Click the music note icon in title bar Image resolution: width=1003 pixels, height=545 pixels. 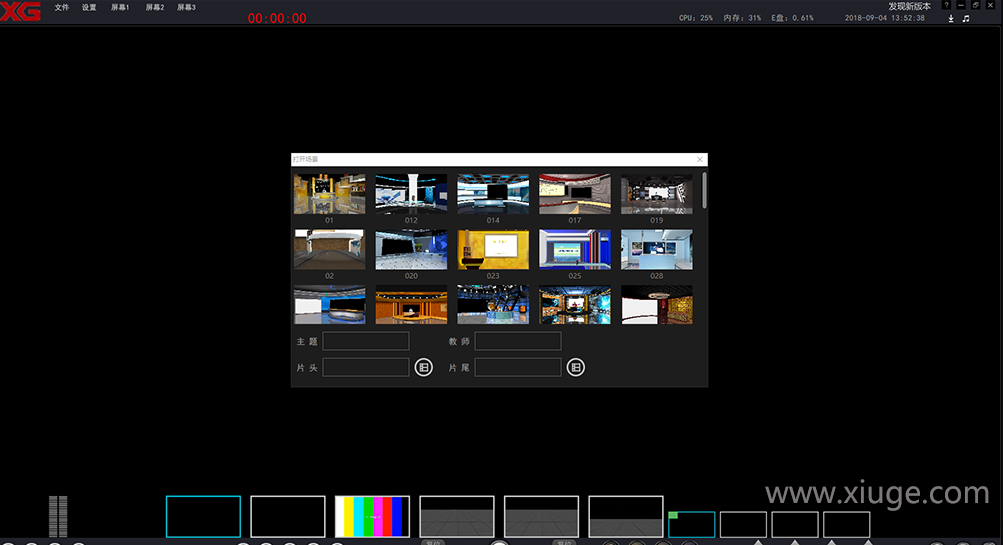[966, 19]
